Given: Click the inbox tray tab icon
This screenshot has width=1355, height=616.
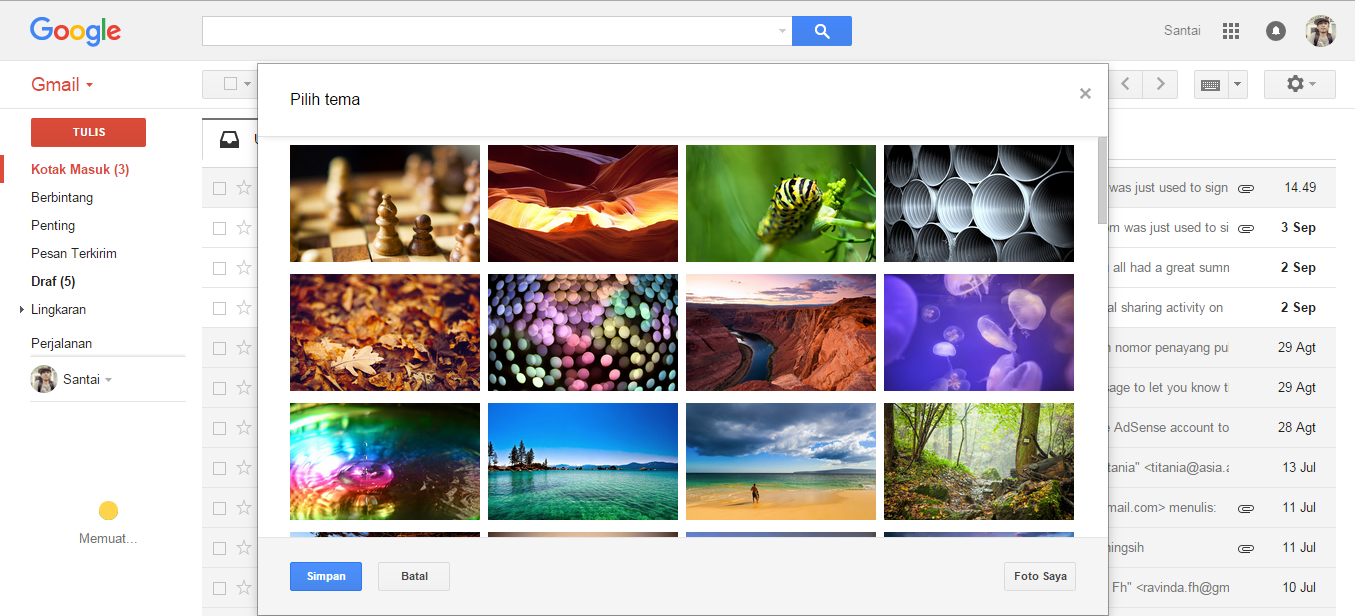Looking at the screenshot, I should coord(229,139).
